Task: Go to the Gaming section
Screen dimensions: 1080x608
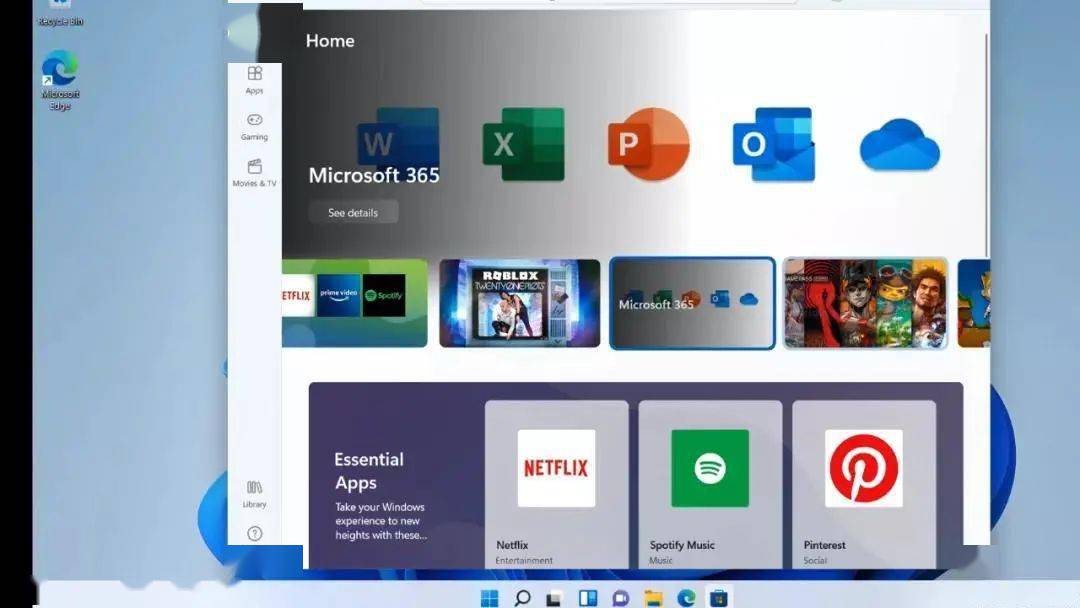Action: (x=254, y=127)
